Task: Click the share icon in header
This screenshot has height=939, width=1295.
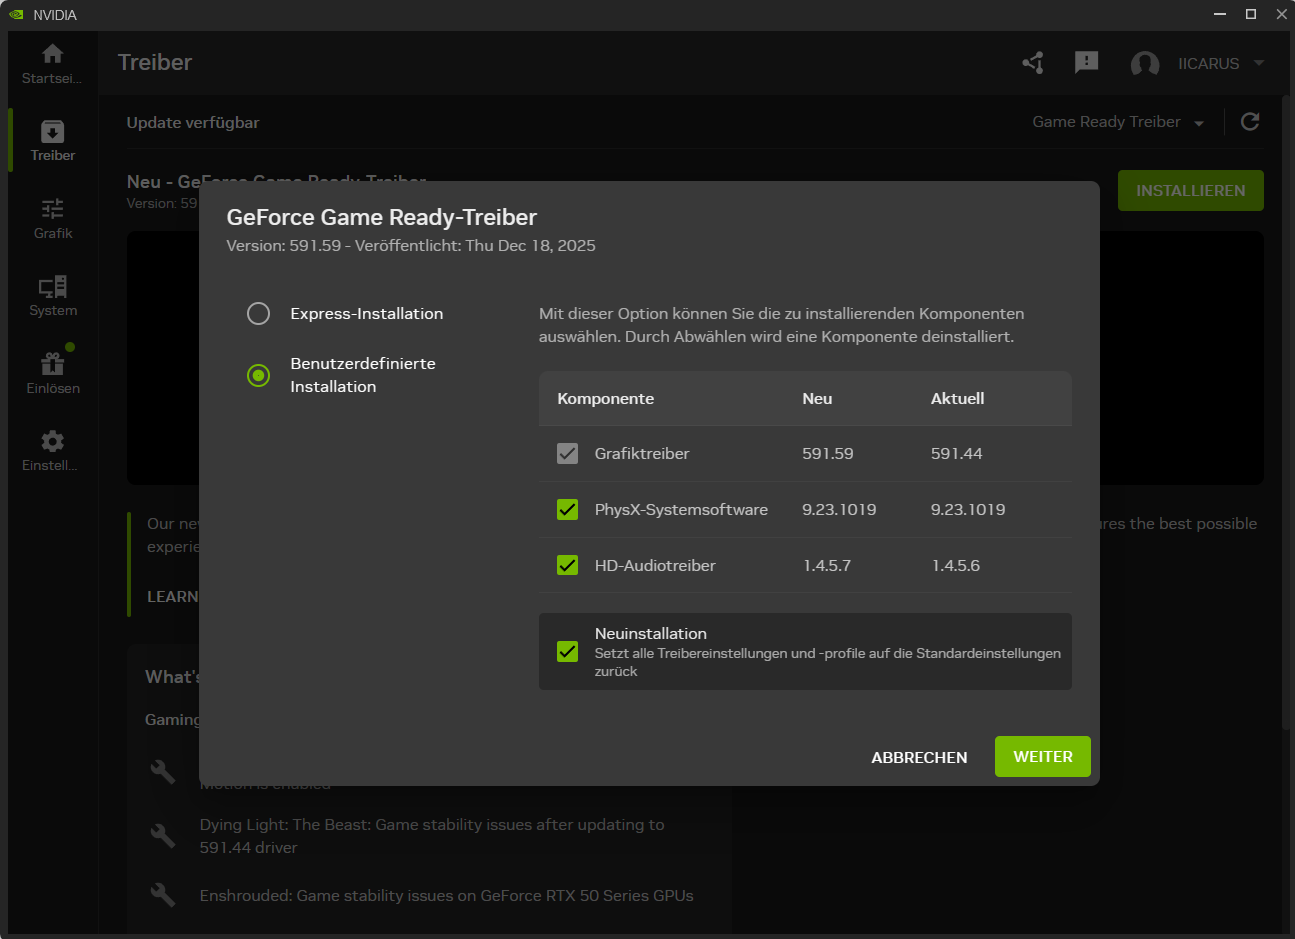Action: click(x=1033, y=63)
